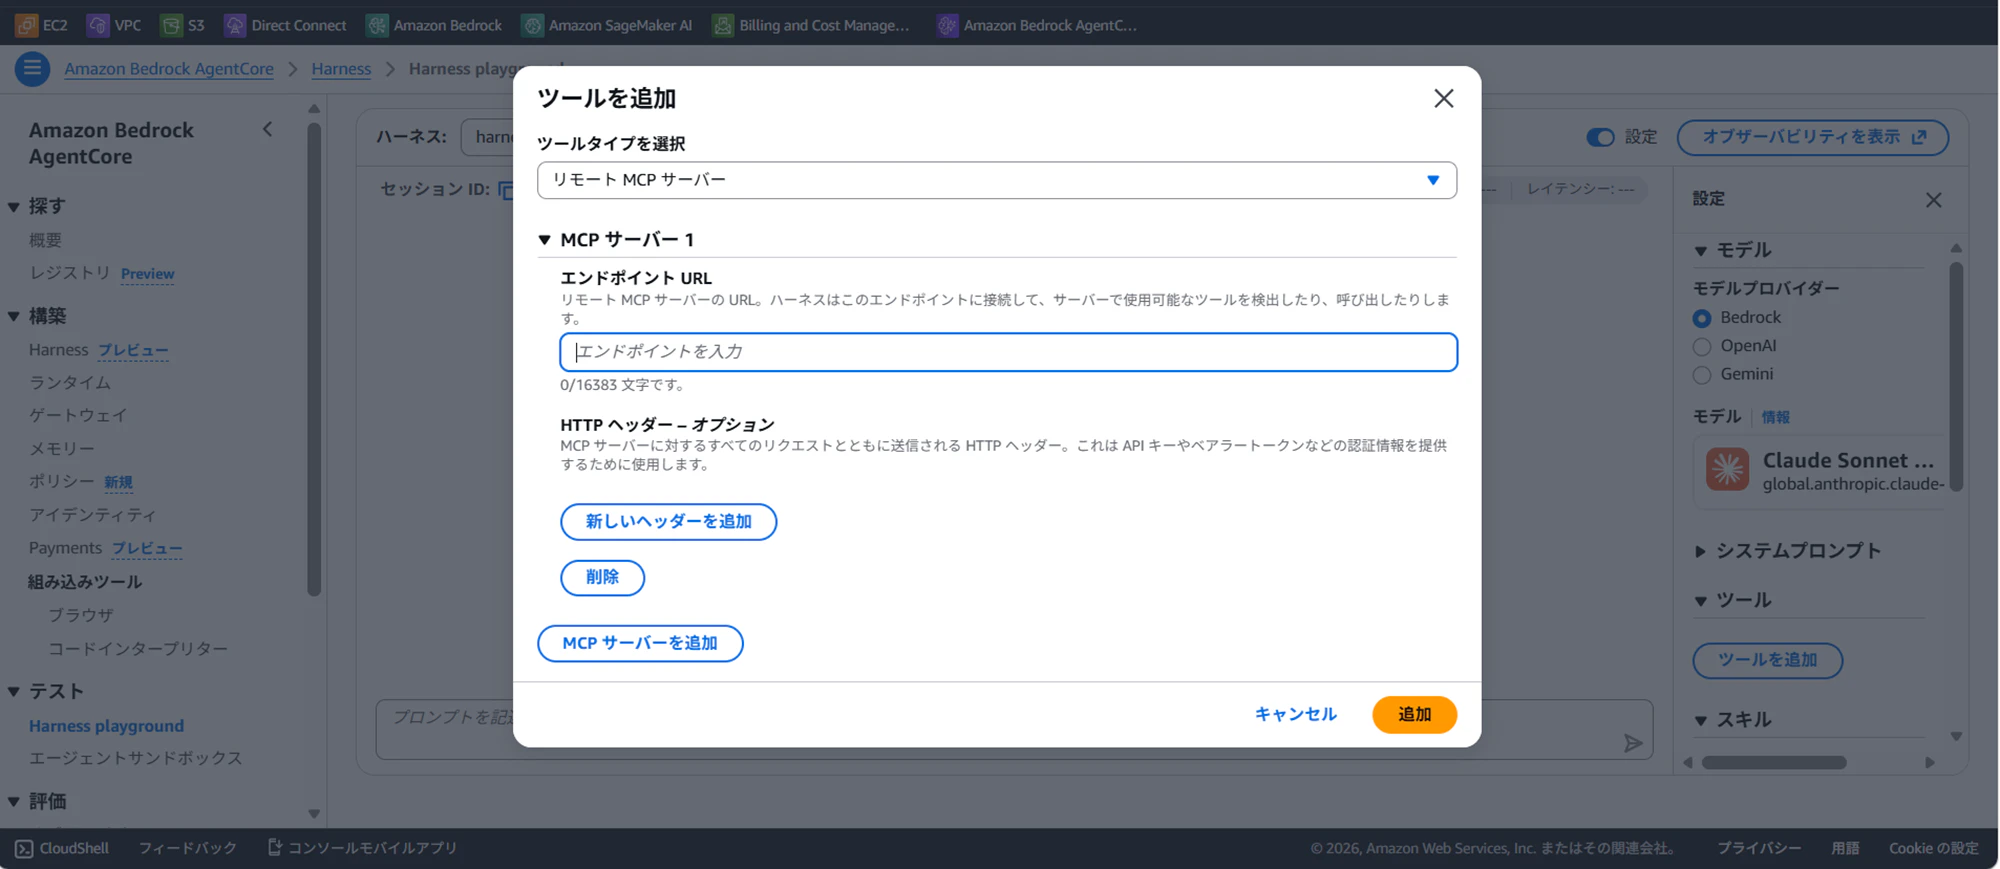Collapse the スキル settings section
Image resolution: width=2000 pixels, height=869 pixels.
point(1700,720)
